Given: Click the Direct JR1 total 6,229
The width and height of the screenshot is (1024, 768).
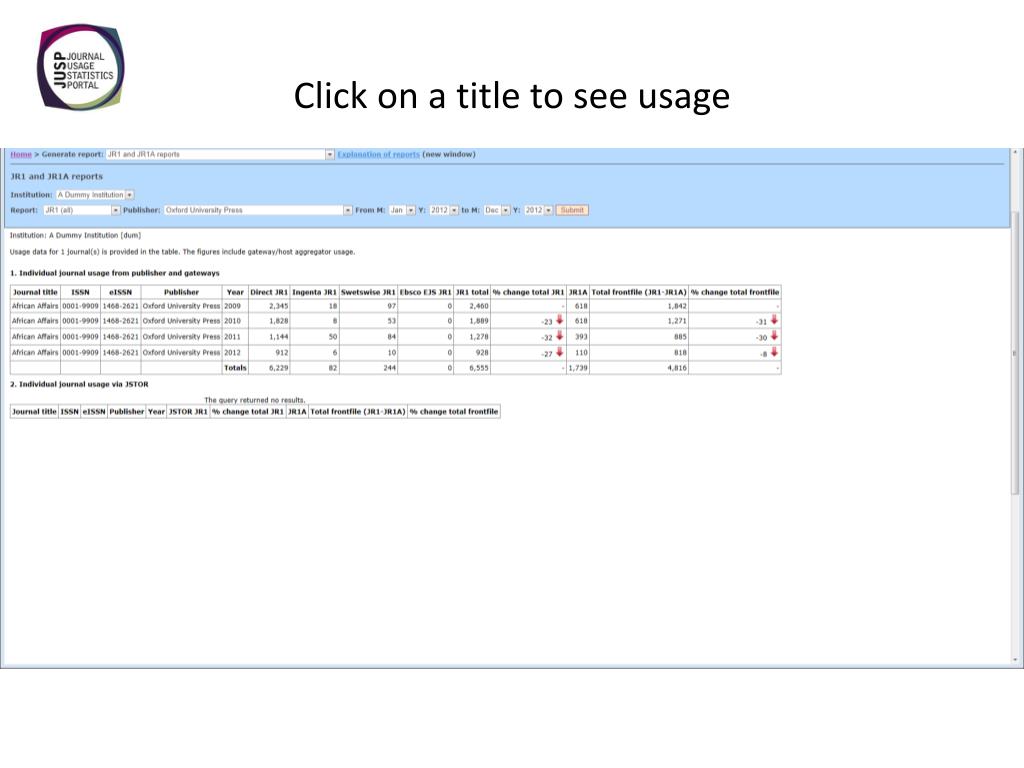Looking at the screenshot, I should tap(278, 368).
